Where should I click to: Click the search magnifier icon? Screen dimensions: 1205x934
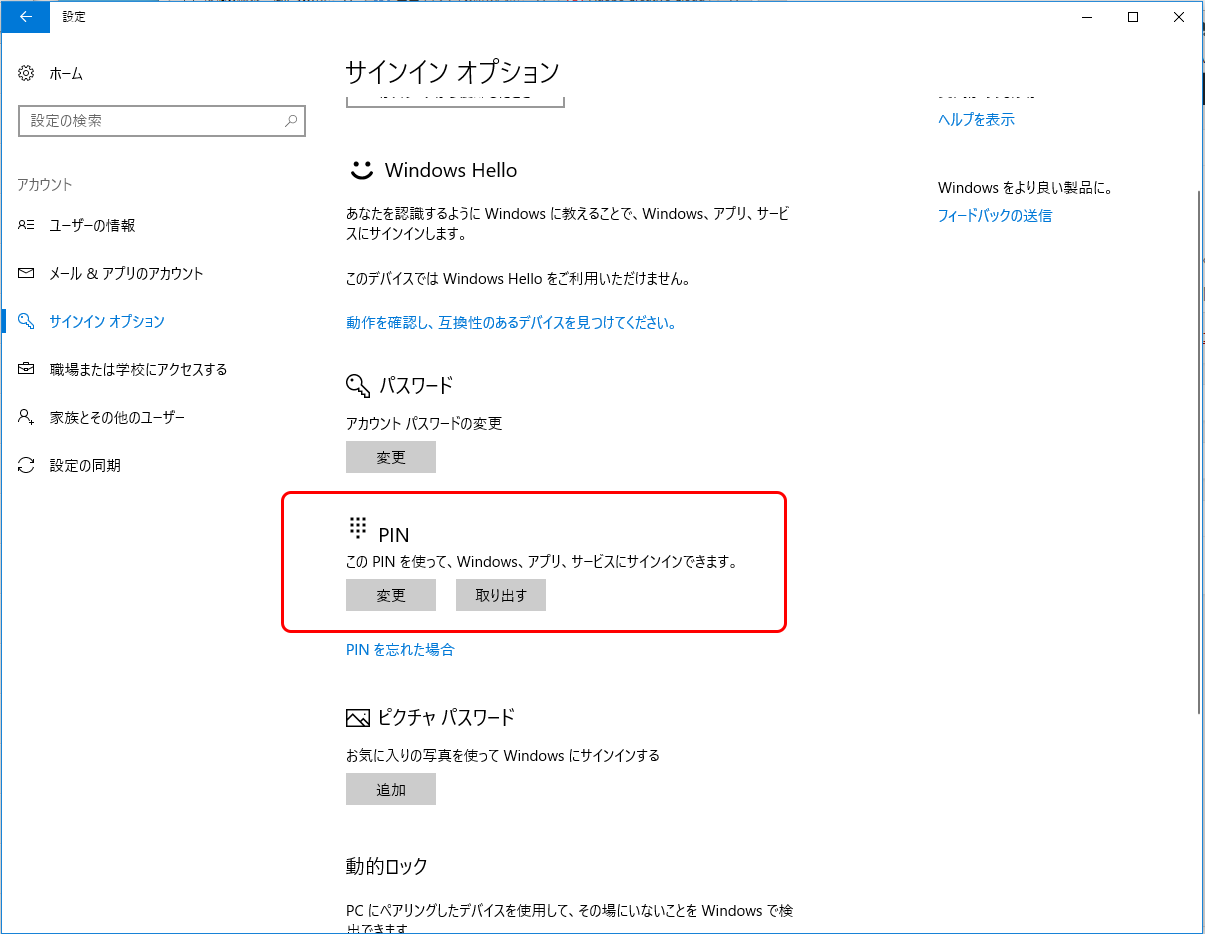291,121
